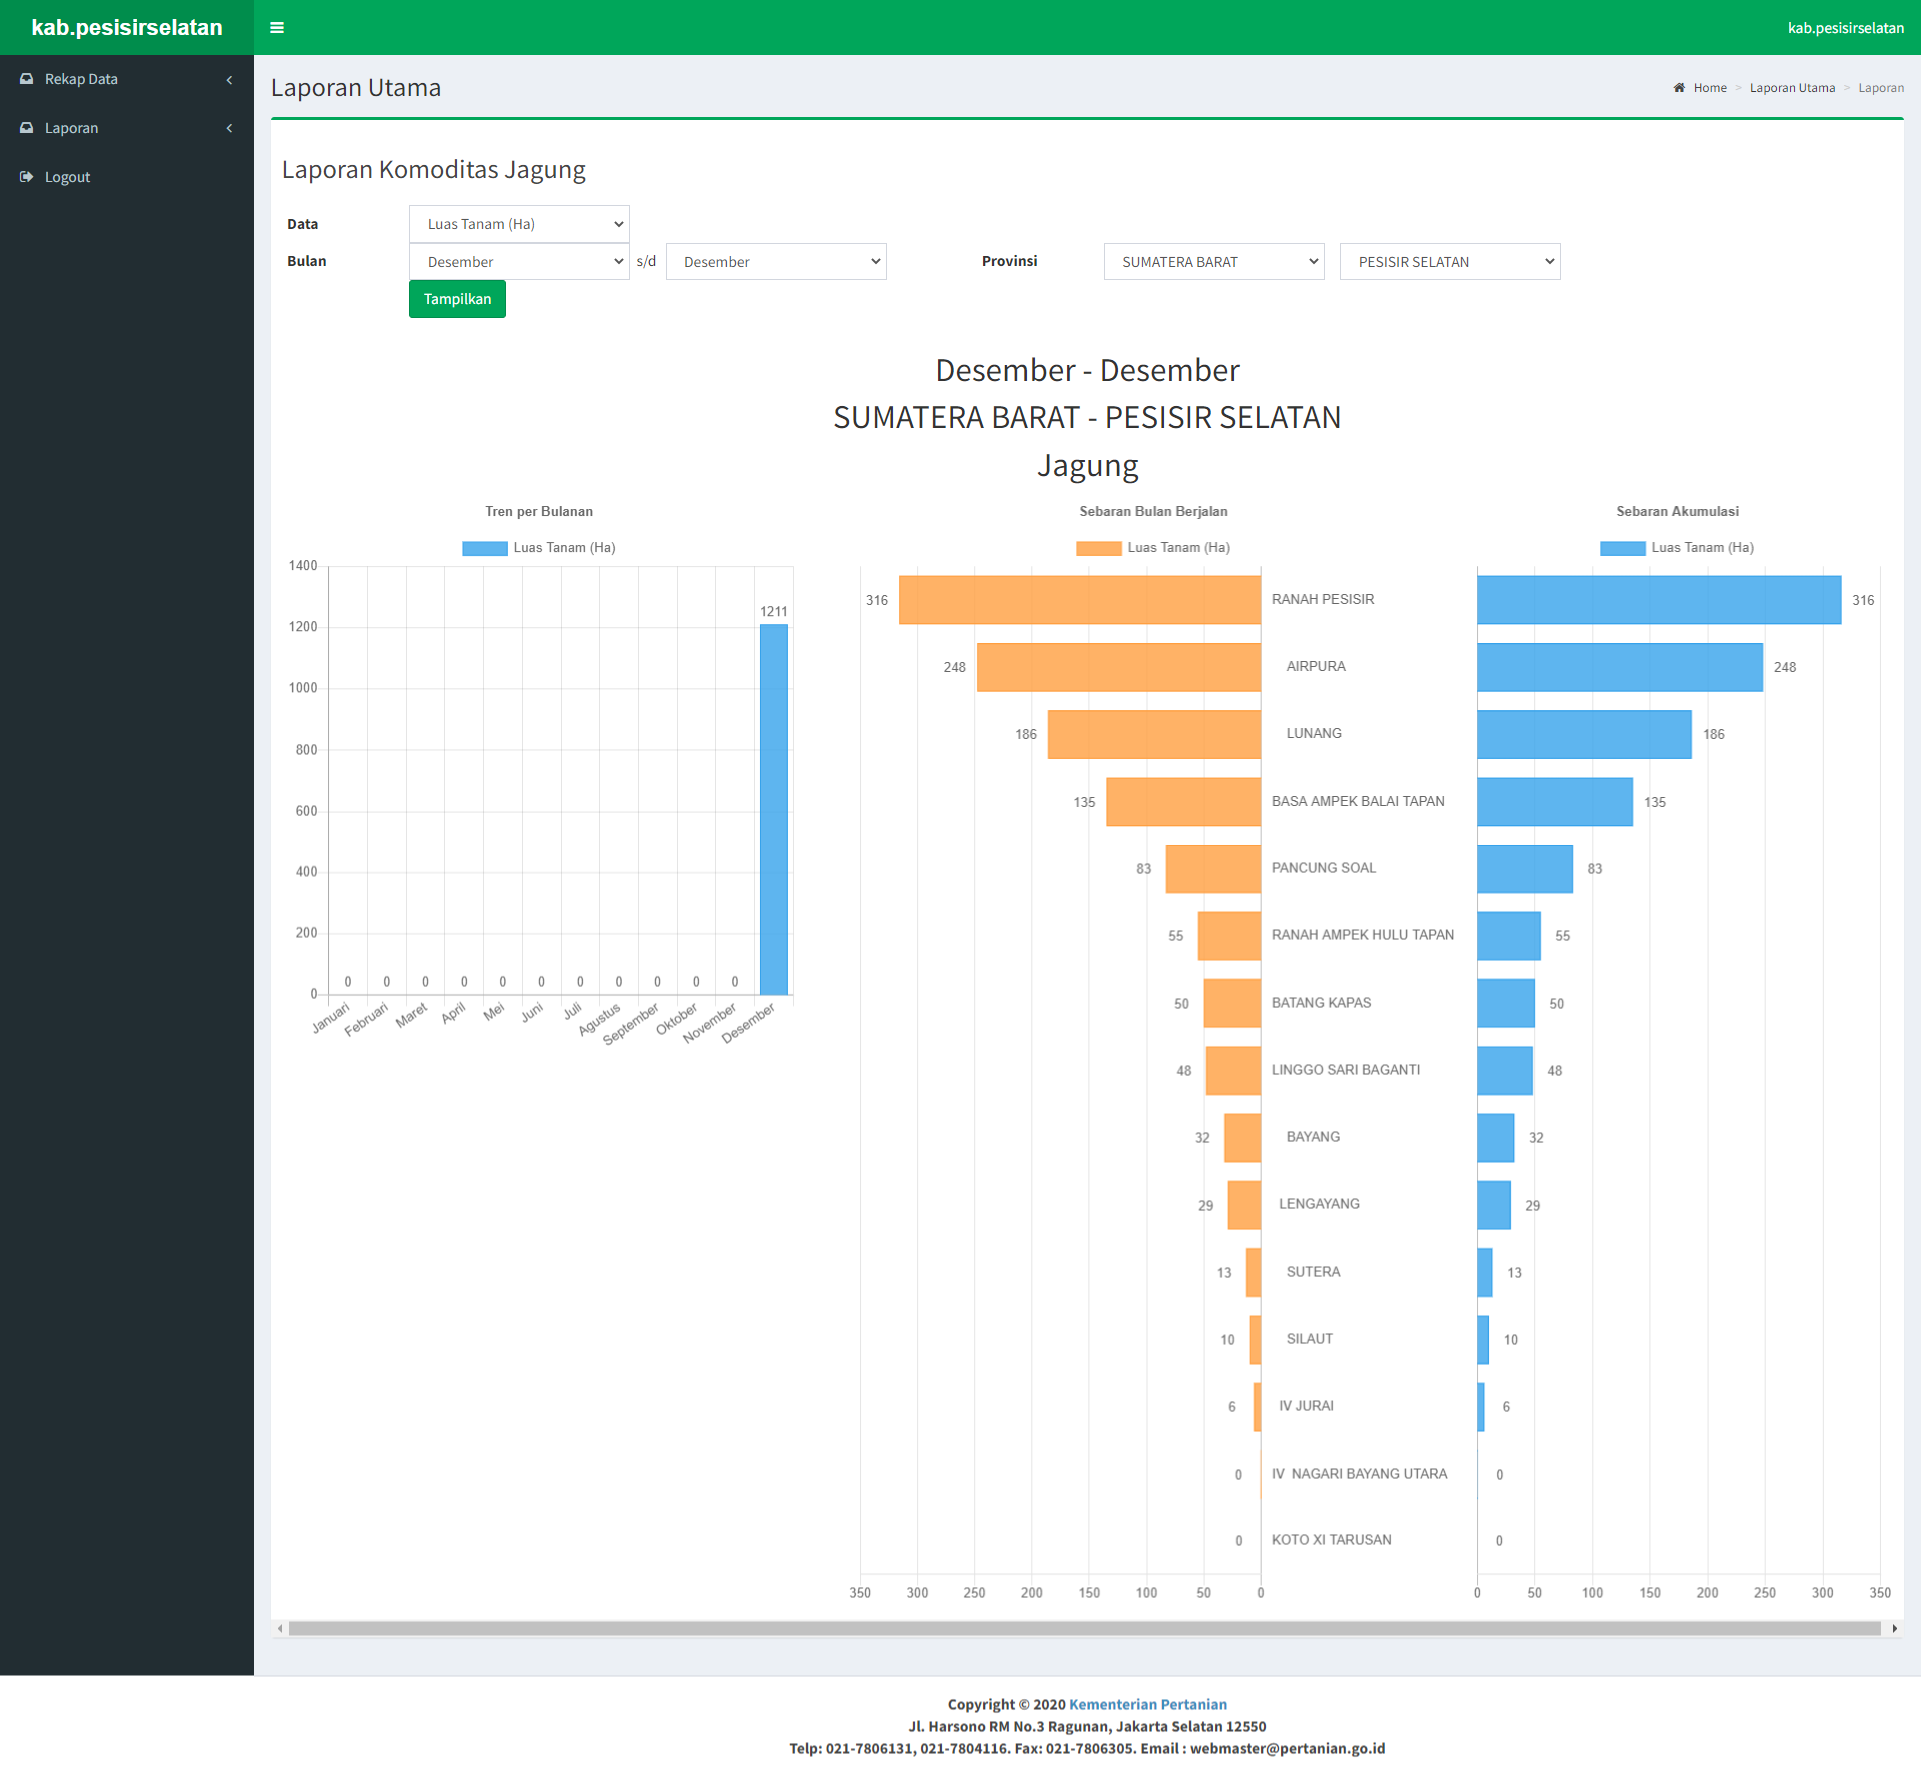
Task: Open the ending month Desember dropdown
Action: point(775,262)
